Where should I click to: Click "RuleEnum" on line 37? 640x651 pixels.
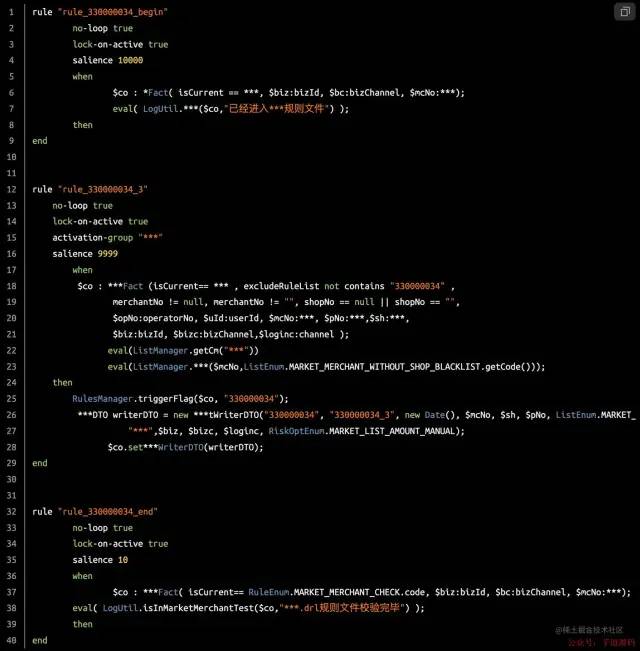[x=268, y=592]
